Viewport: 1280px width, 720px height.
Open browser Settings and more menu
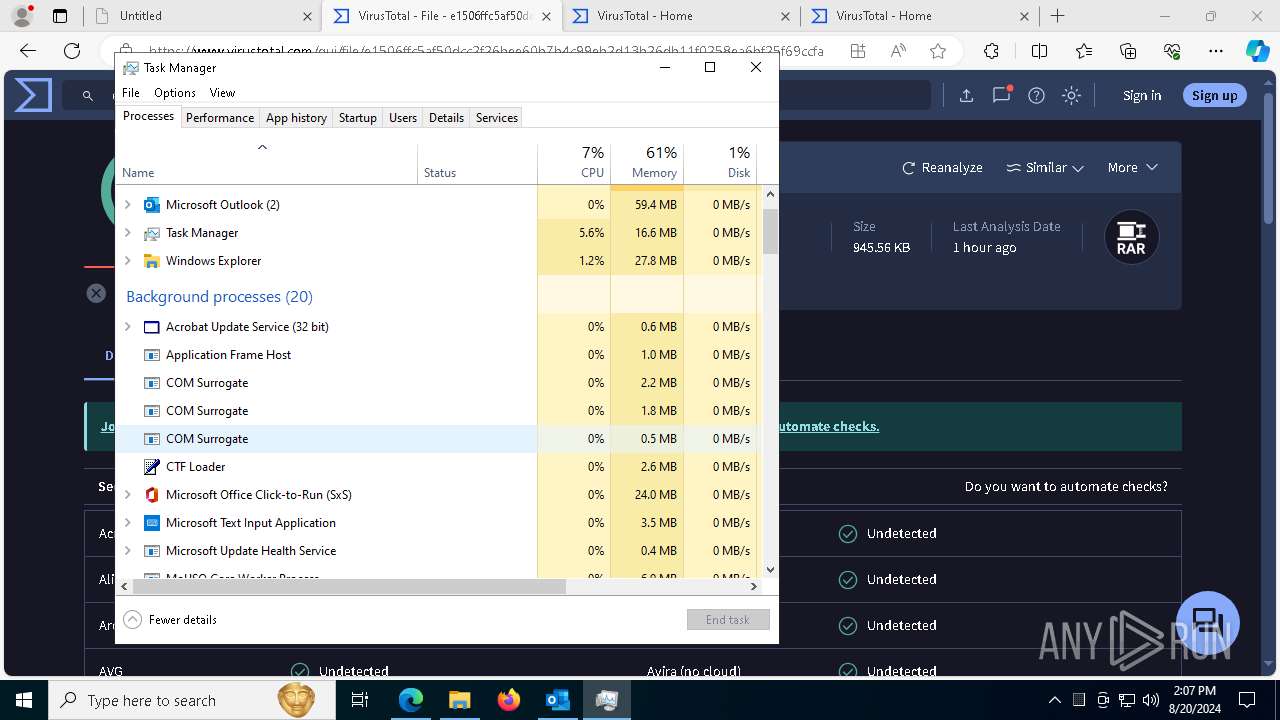pos(1216,51)
